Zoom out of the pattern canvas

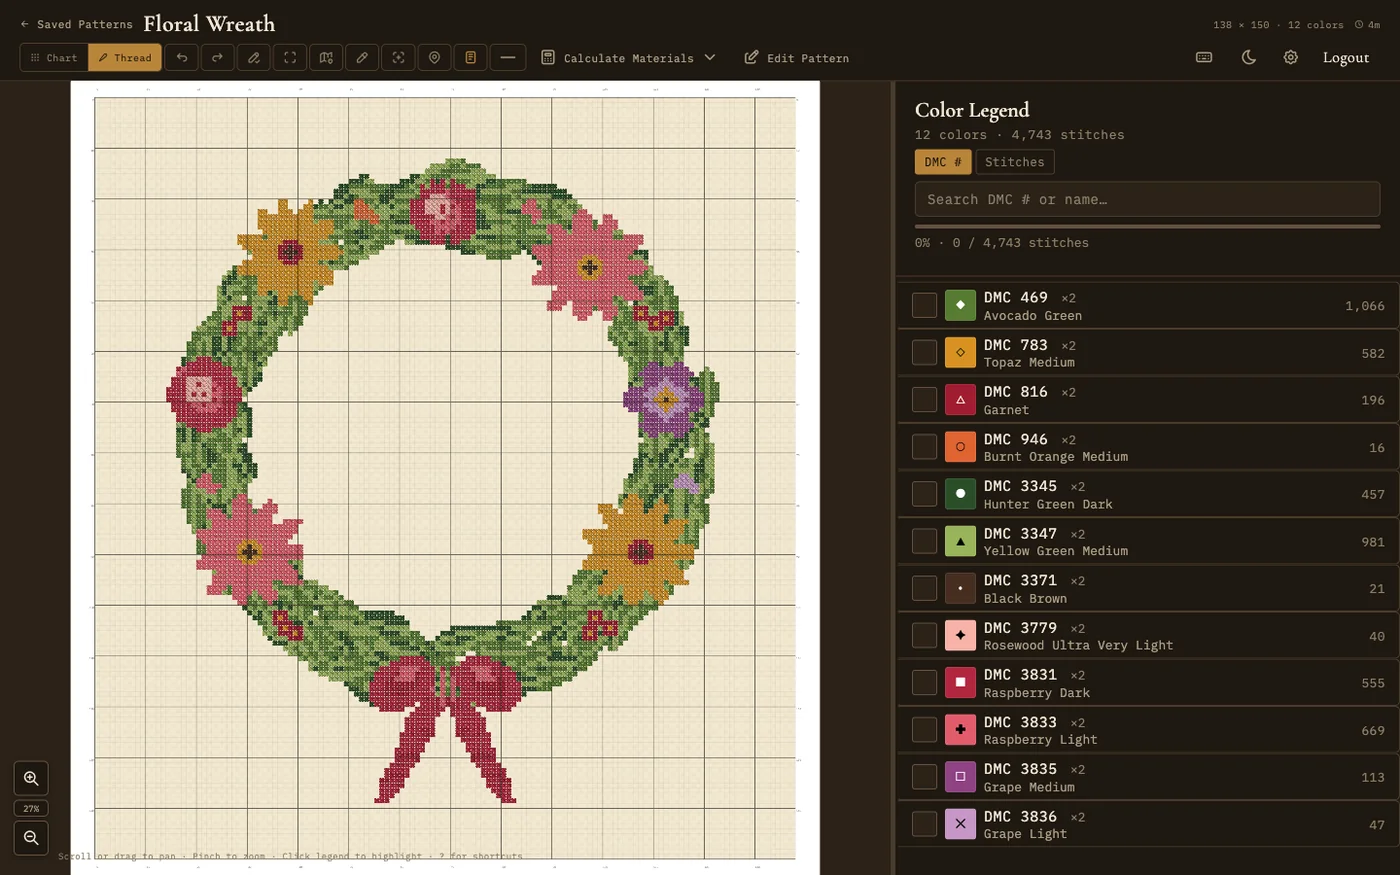31,838
